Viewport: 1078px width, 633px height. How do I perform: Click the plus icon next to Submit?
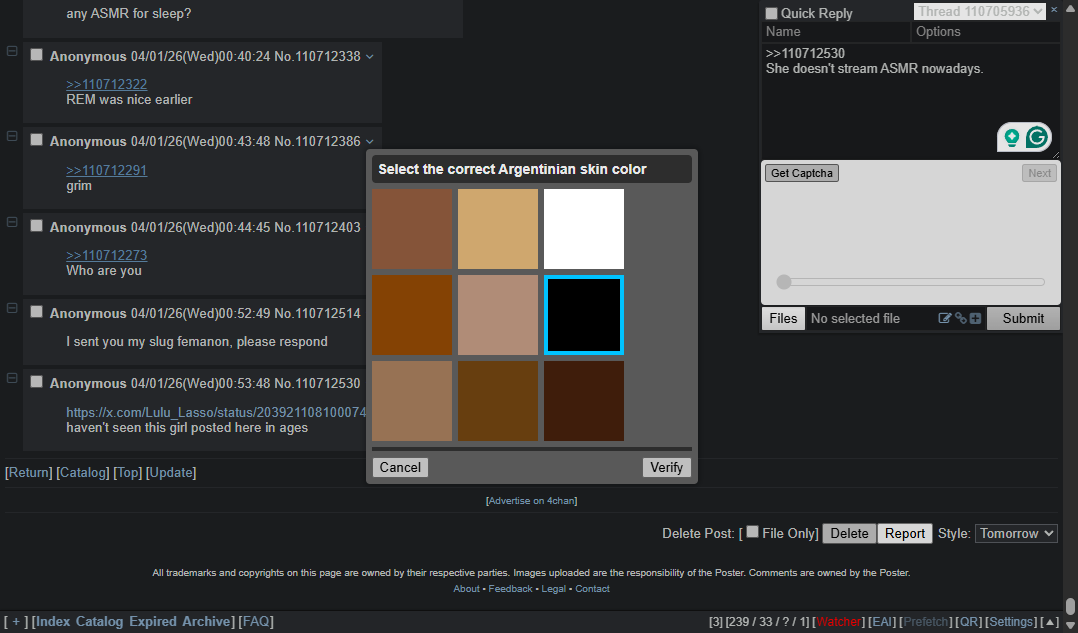coord(975,318)
